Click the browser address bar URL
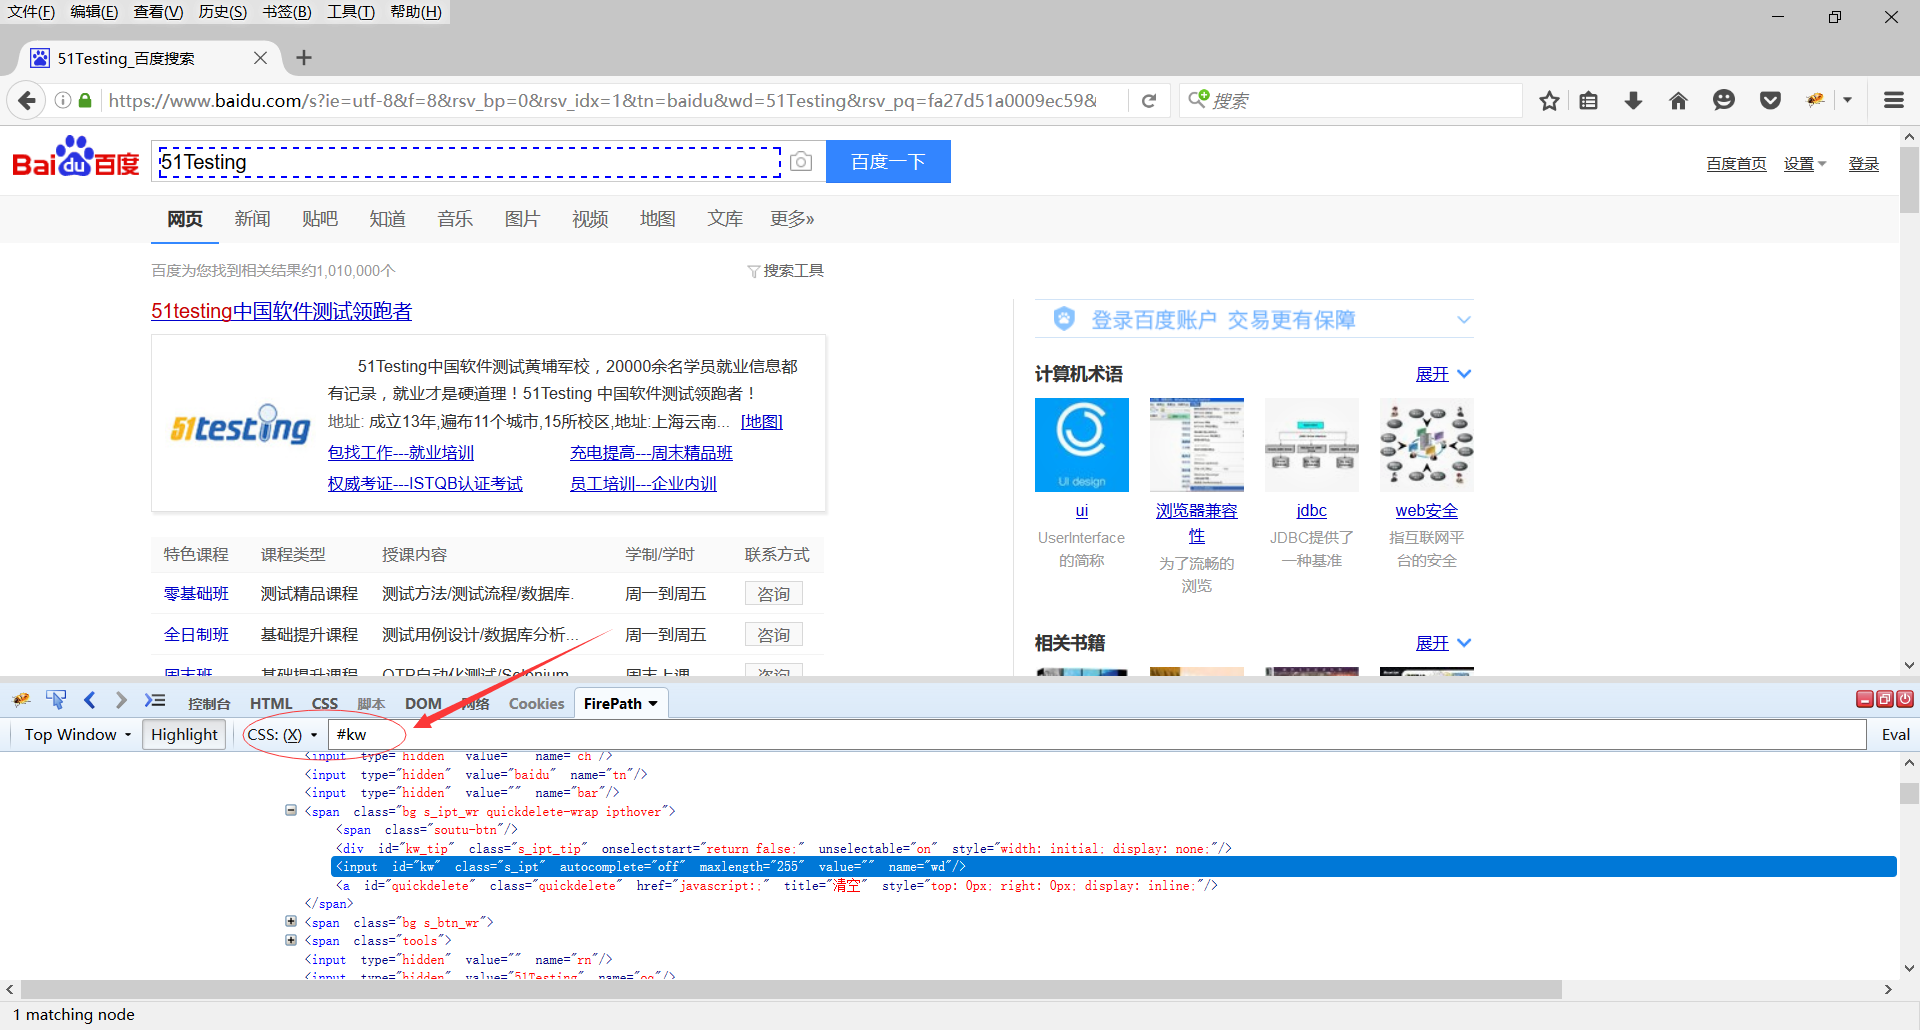The image size is (1920, 1030). (x=603, y=100)
